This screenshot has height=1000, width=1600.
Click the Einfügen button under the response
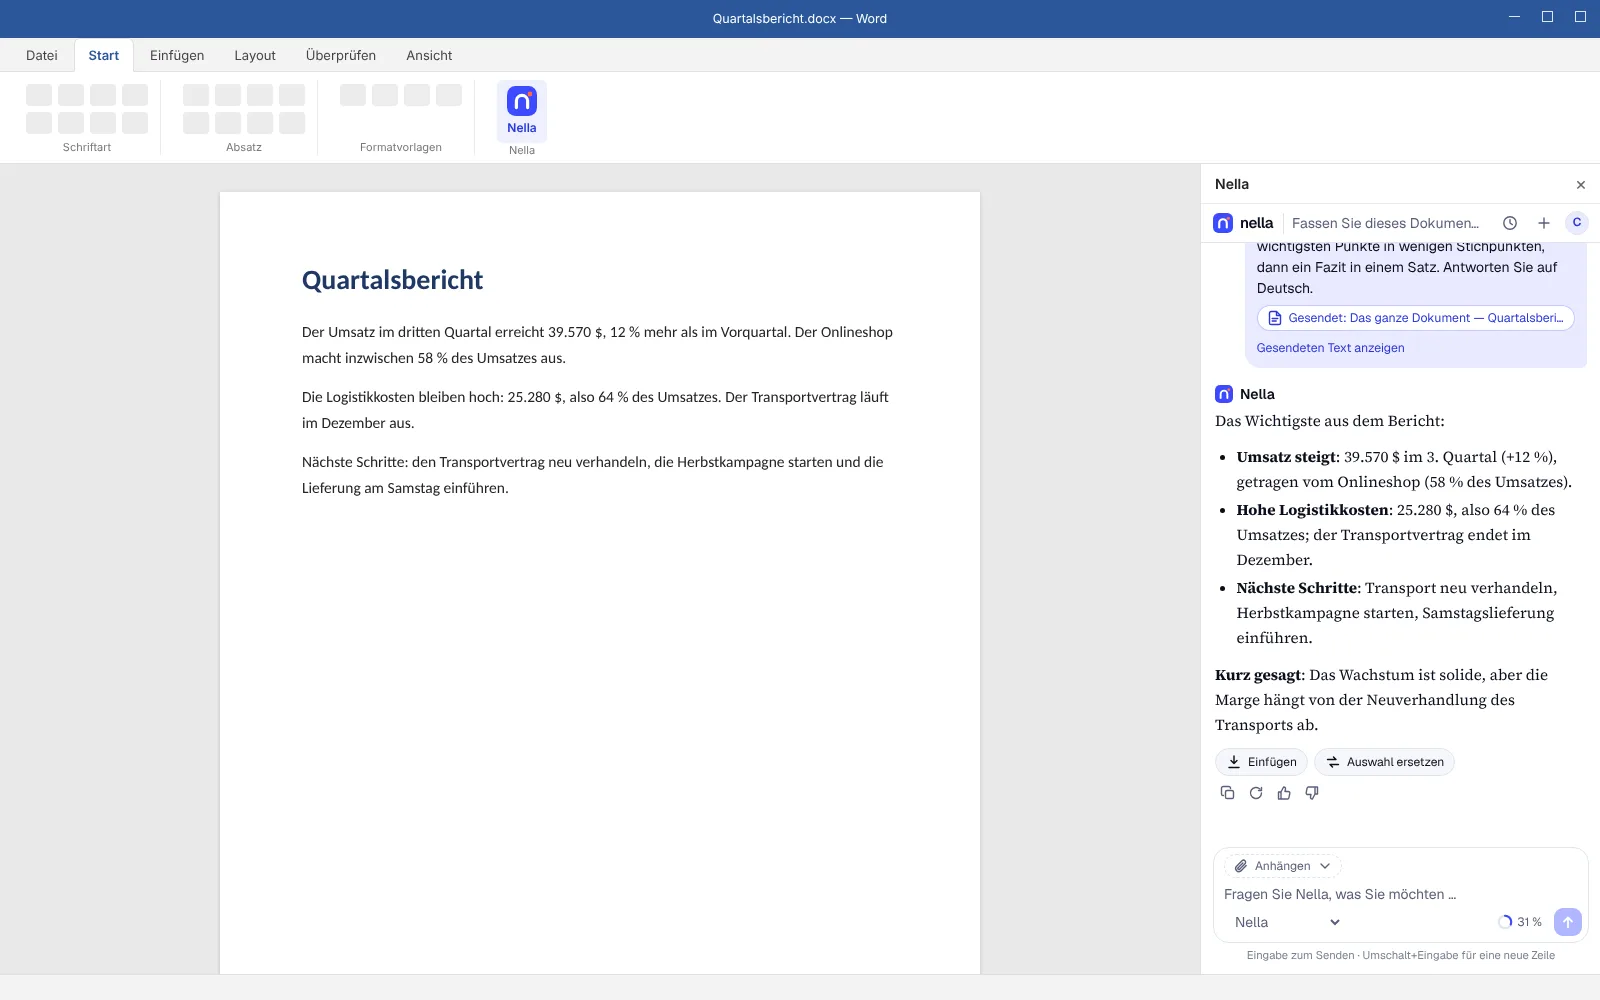pos(1261,762)
